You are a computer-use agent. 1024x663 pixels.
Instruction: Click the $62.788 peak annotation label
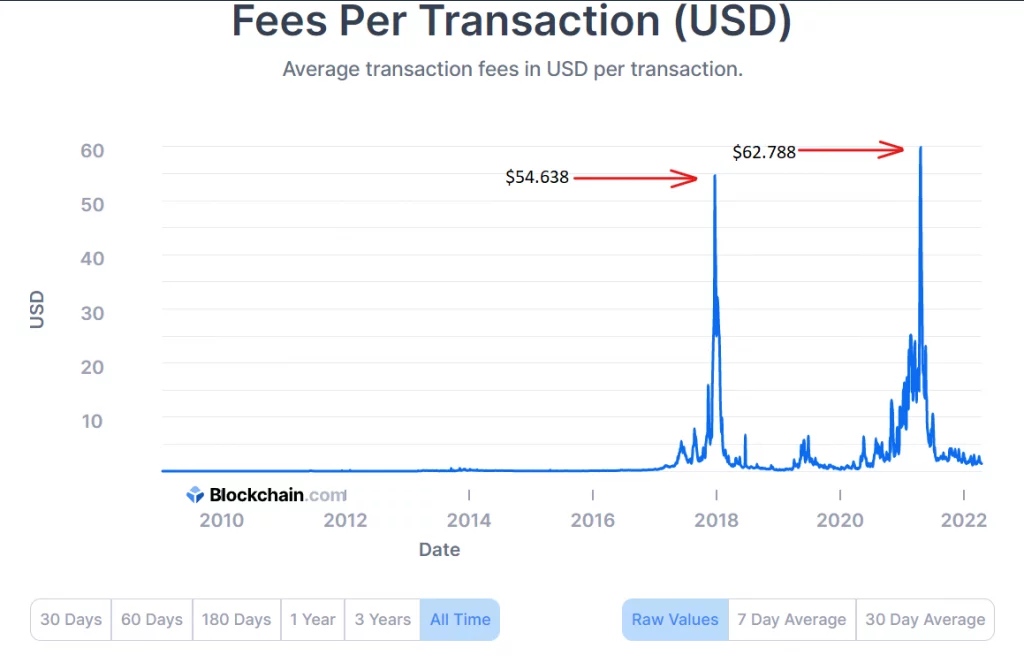[x=764, y=152]
